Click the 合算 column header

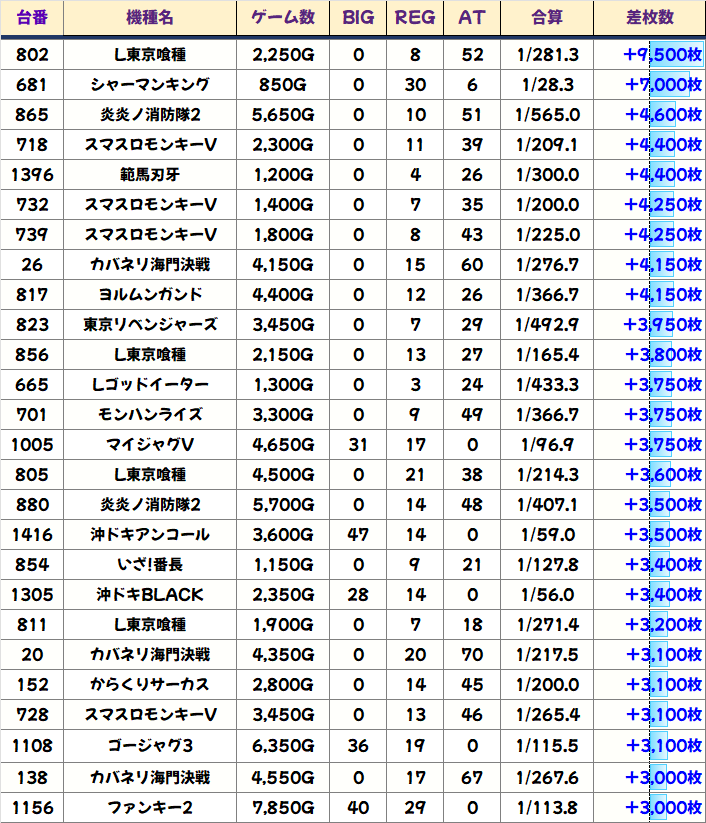(x=547, y=18)
